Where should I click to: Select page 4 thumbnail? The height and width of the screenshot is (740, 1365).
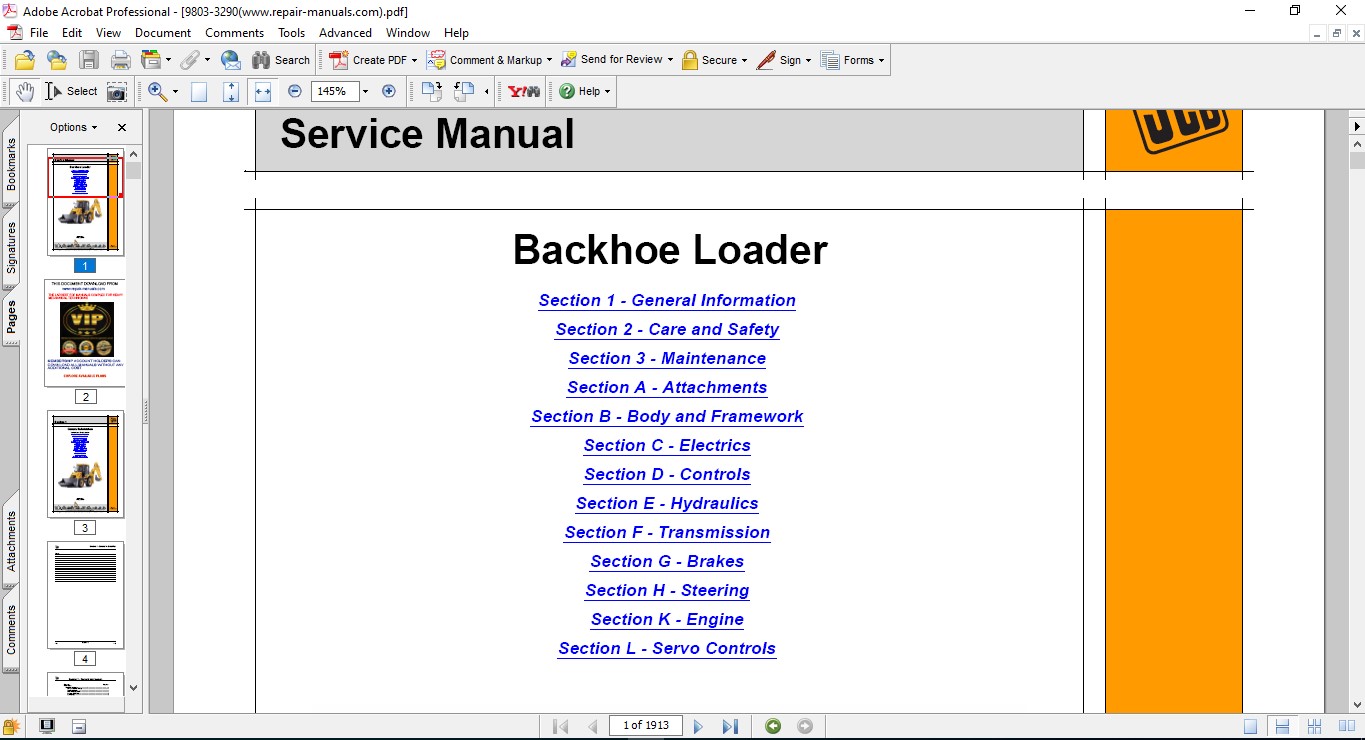[x=85, y=595]
